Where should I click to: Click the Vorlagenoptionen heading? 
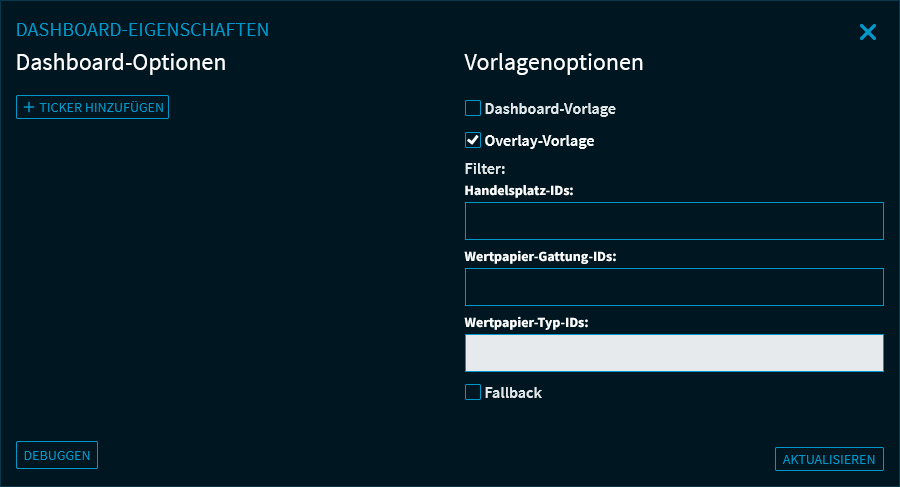554,62
